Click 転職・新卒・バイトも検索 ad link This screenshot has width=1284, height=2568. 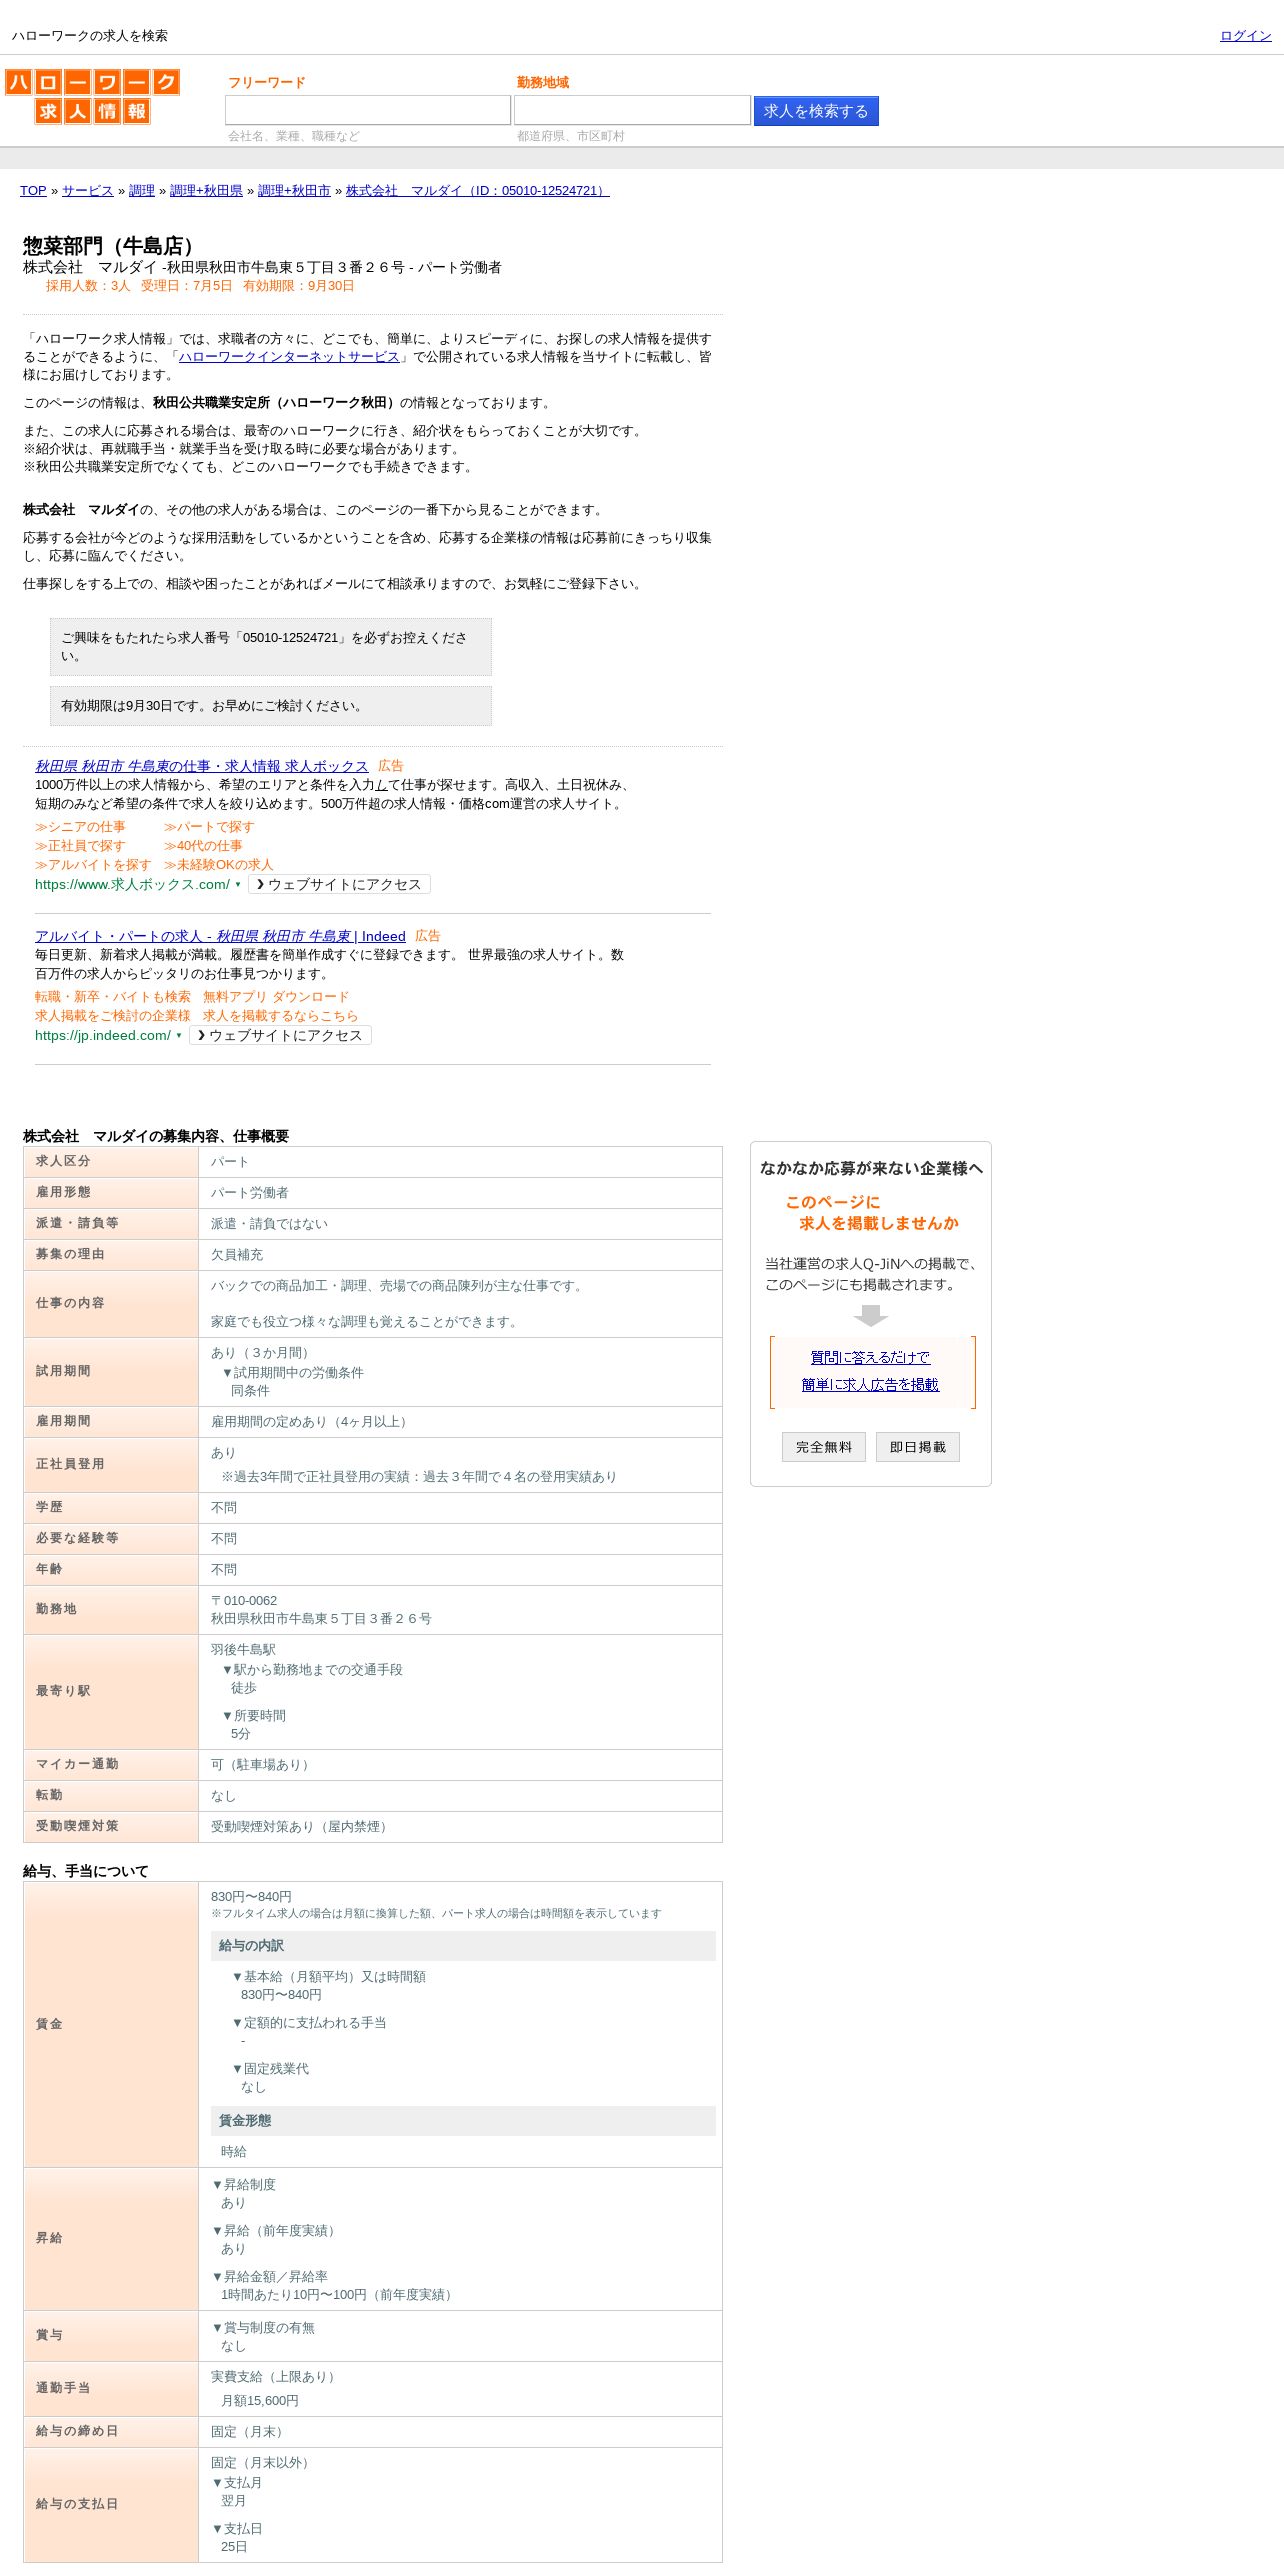pos(113,997)
